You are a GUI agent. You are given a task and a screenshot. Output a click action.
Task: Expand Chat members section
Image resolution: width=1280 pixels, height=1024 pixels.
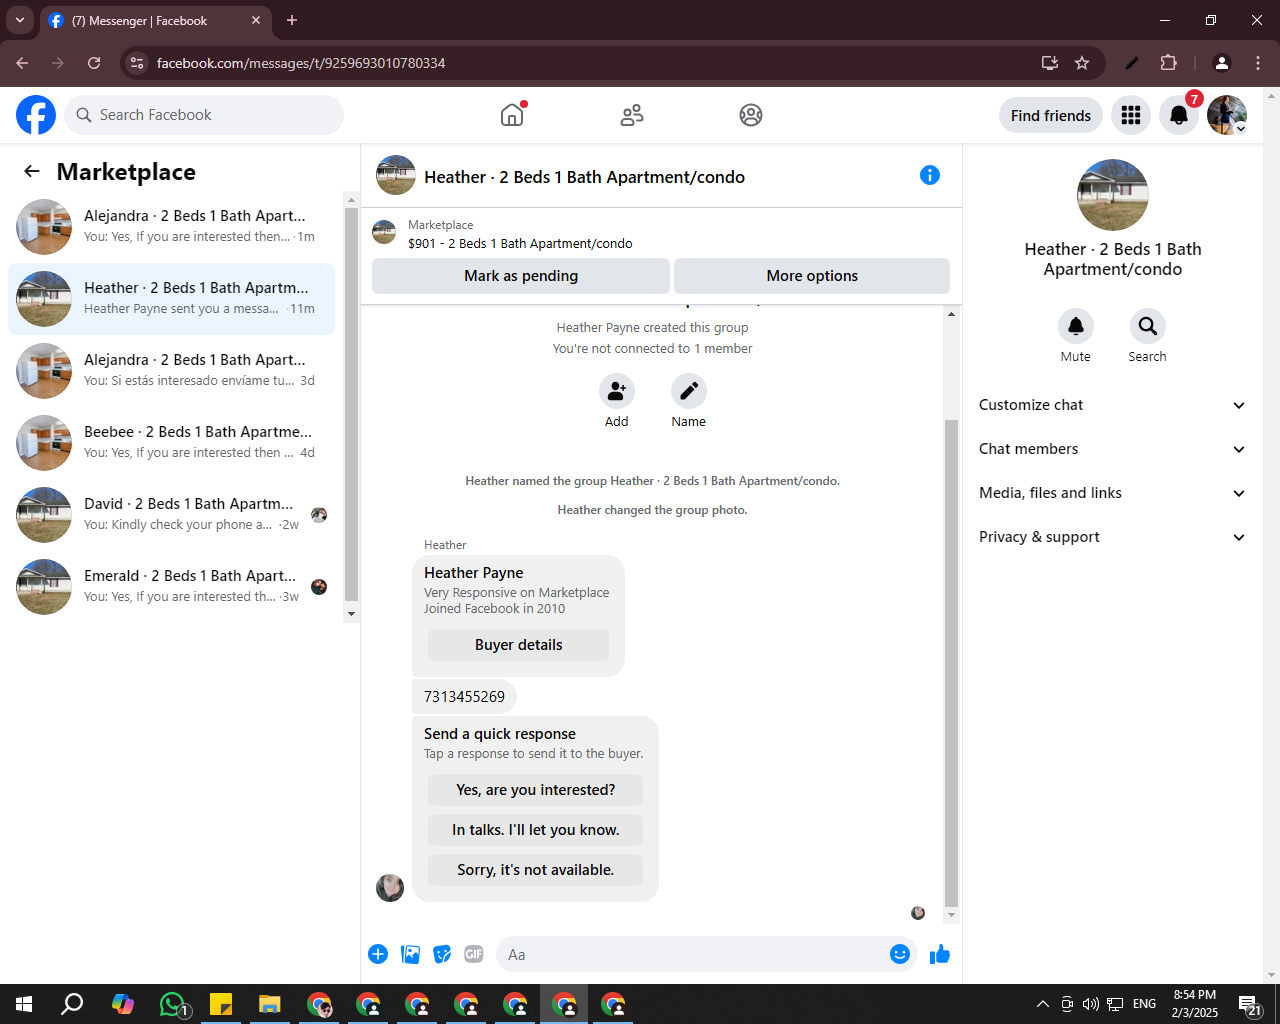point(1112,449)
